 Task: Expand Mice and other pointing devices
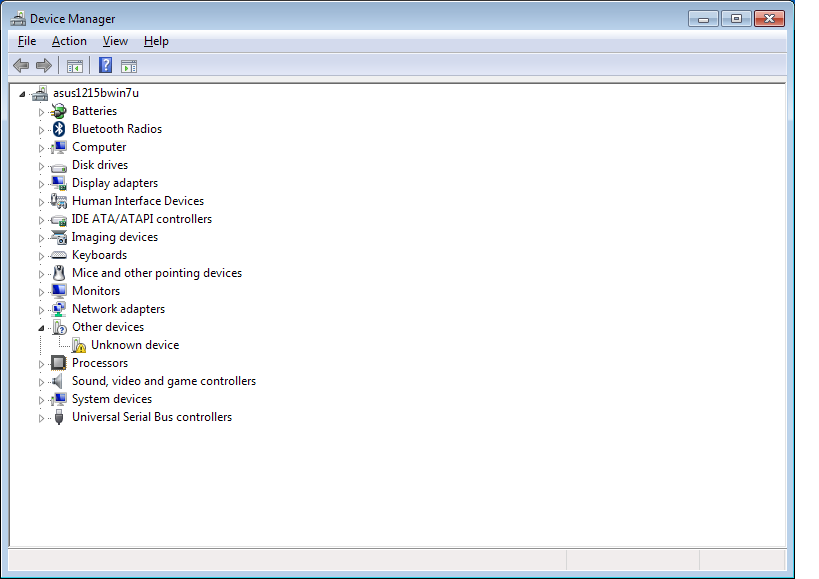(41, 274)
